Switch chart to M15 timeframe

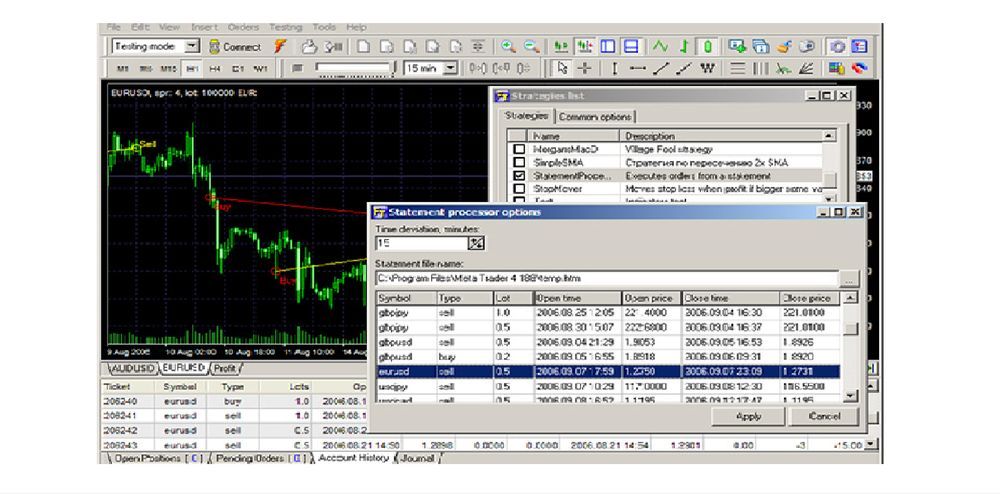168,68
